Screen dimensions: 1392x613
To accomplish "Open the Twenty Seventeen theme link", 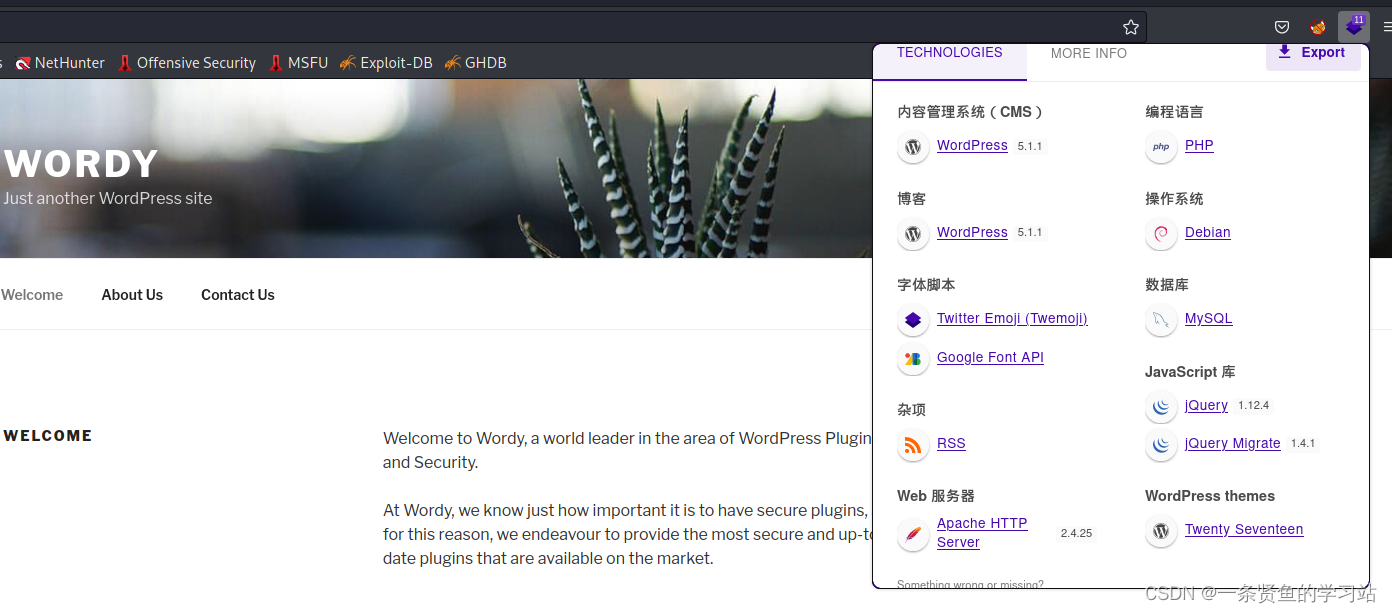I will tap(1244, 529).
